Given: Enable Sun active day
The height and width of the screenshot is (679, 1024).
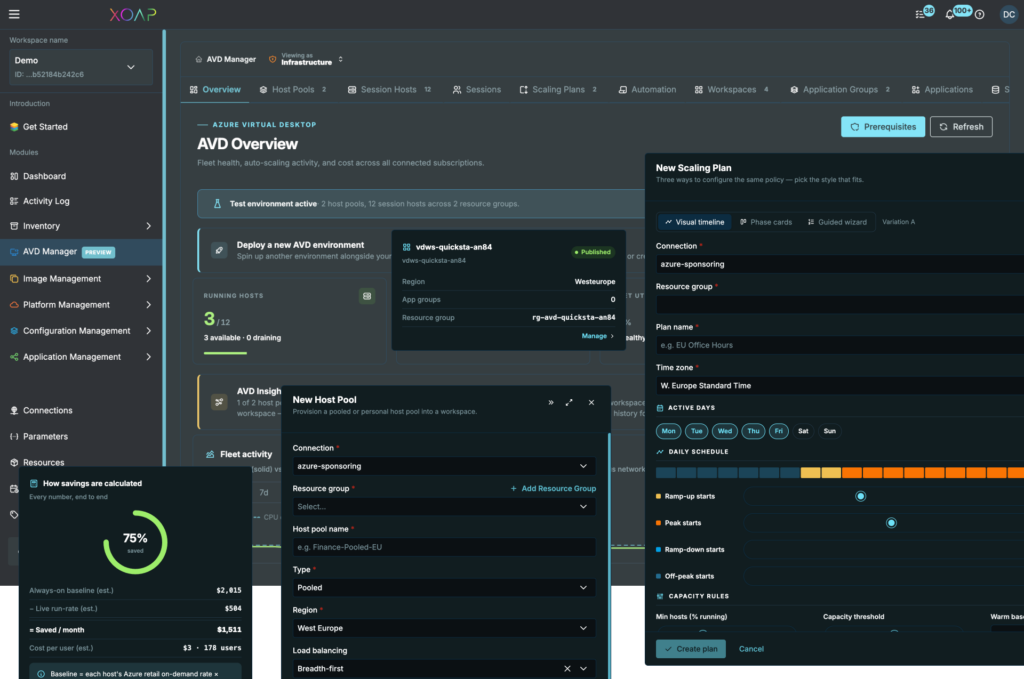Looking at the screenshot, I should [829, 431].
